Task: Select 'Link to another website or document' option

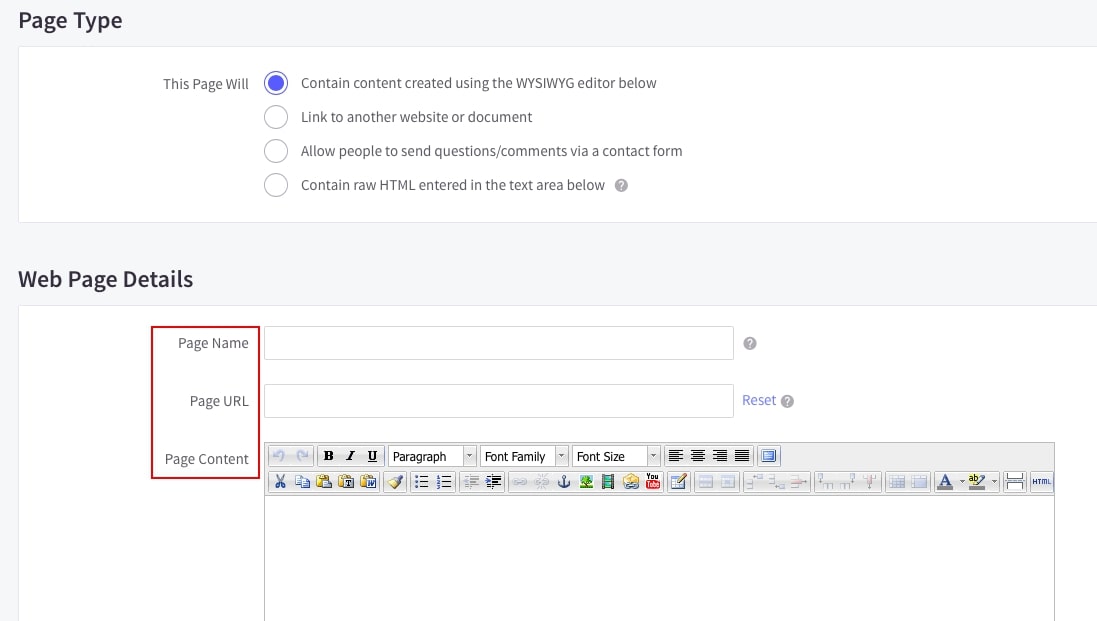Action: (x=276, y=117)
